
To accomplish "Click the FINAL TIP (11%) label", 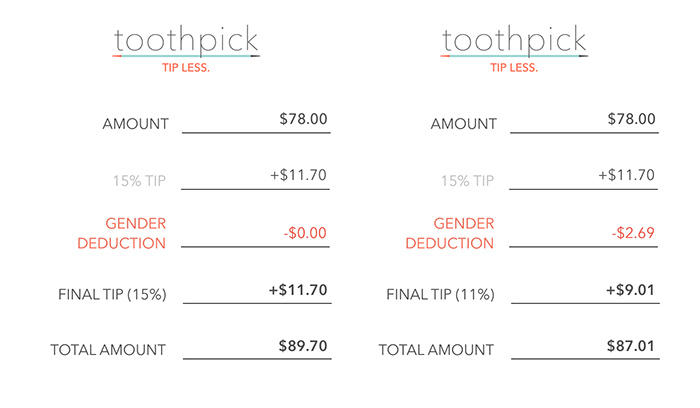I will click(440, 295).
